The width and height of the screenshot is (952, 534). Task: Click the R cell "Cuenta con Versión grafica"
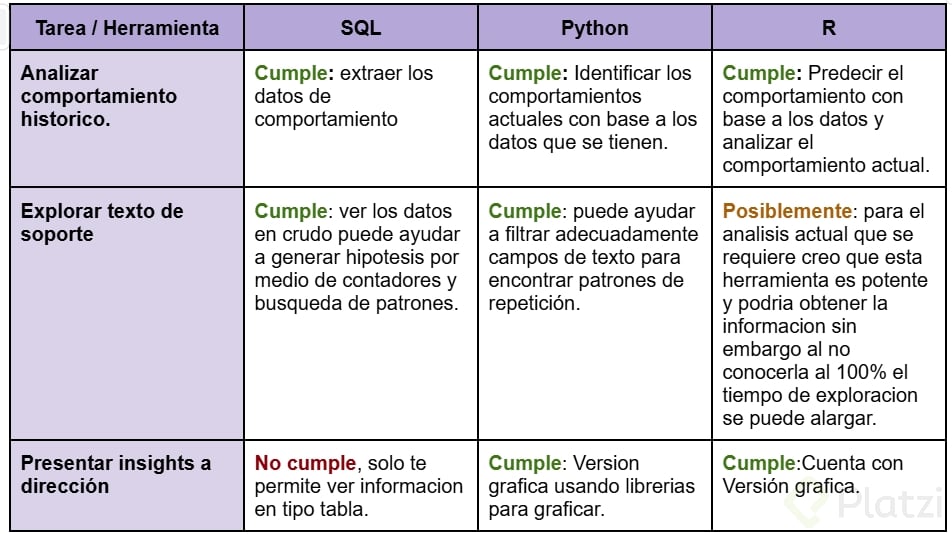(x=812, y=475)
